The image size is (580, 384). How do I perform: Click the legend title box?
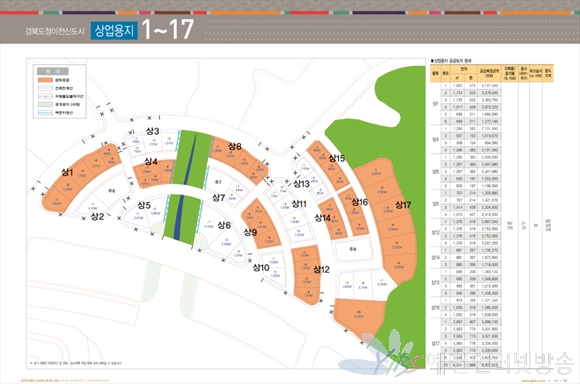coord(53,71)
